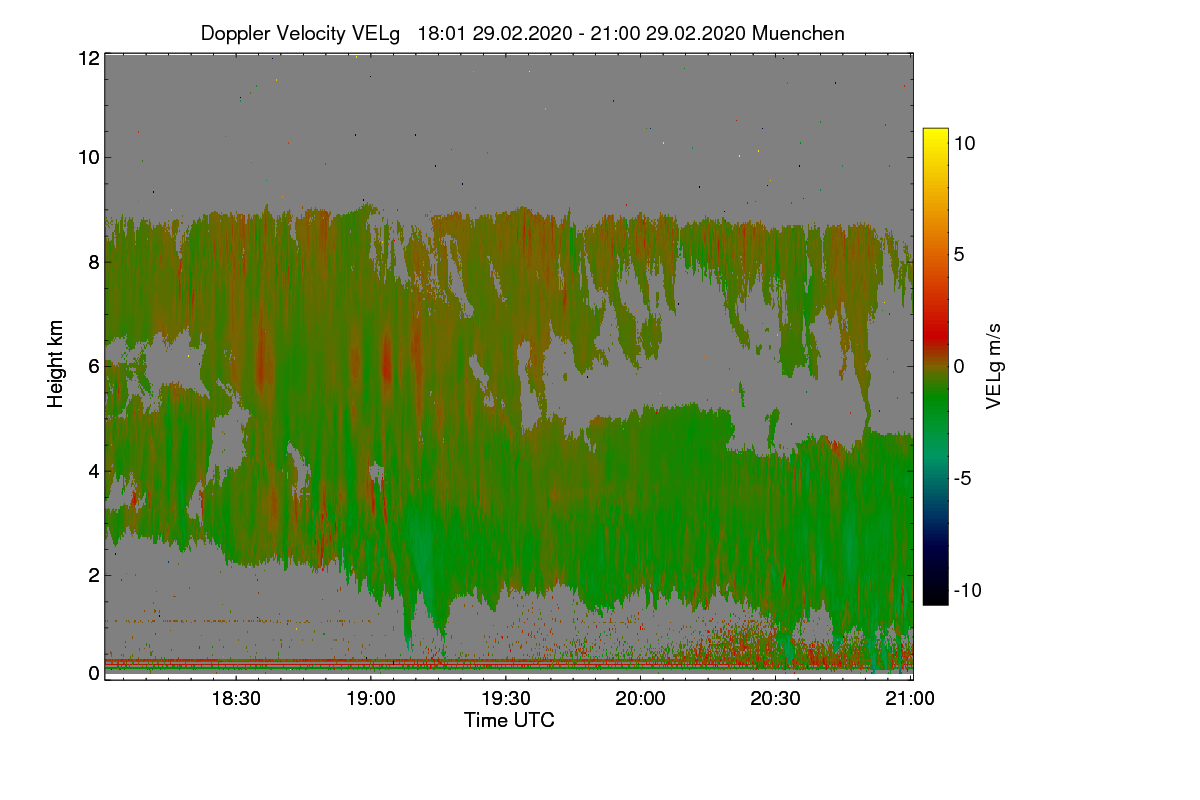Viewport: 1200px width, 800px height.
Task: Click the black bottom of the colorbar
Action: coord(935,598)
